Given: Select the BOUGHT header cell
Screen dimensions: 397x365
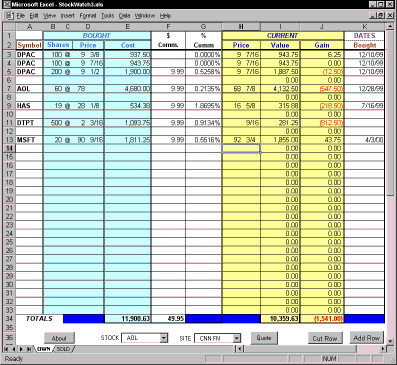Looking at the screenshot, I should [x=97, y=35].
